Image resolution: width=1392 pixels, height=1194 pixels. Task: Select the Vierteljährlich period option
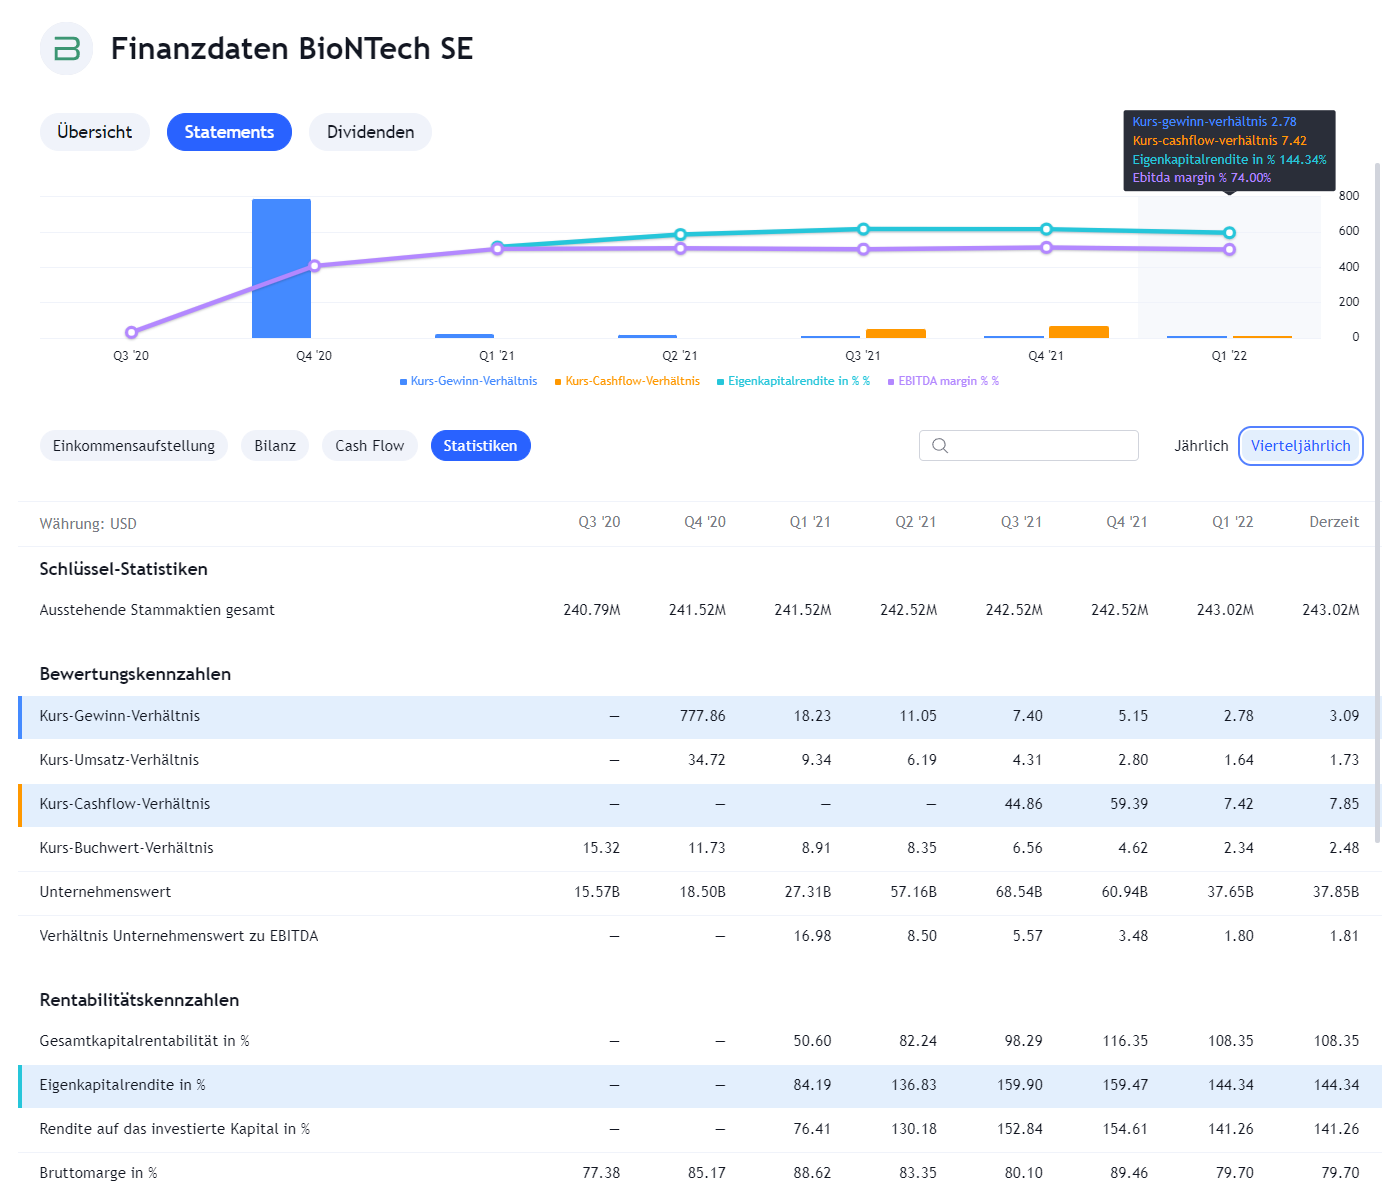point(1301,446)
